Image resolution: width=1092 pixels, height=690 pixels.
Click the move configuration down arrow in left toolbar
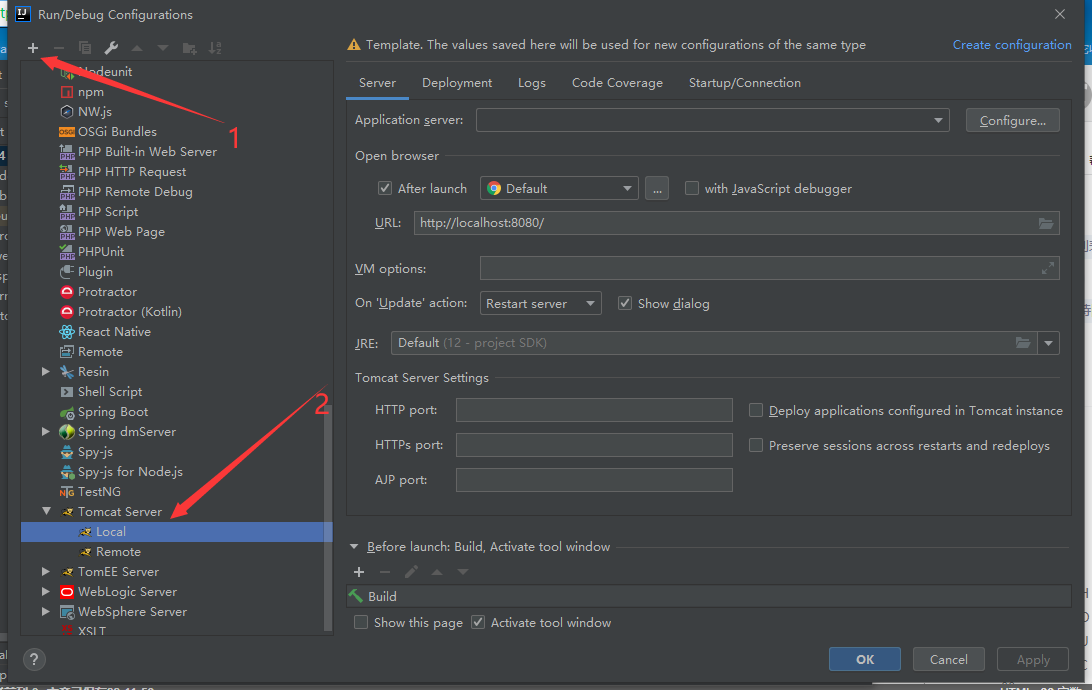coord(163,48)
